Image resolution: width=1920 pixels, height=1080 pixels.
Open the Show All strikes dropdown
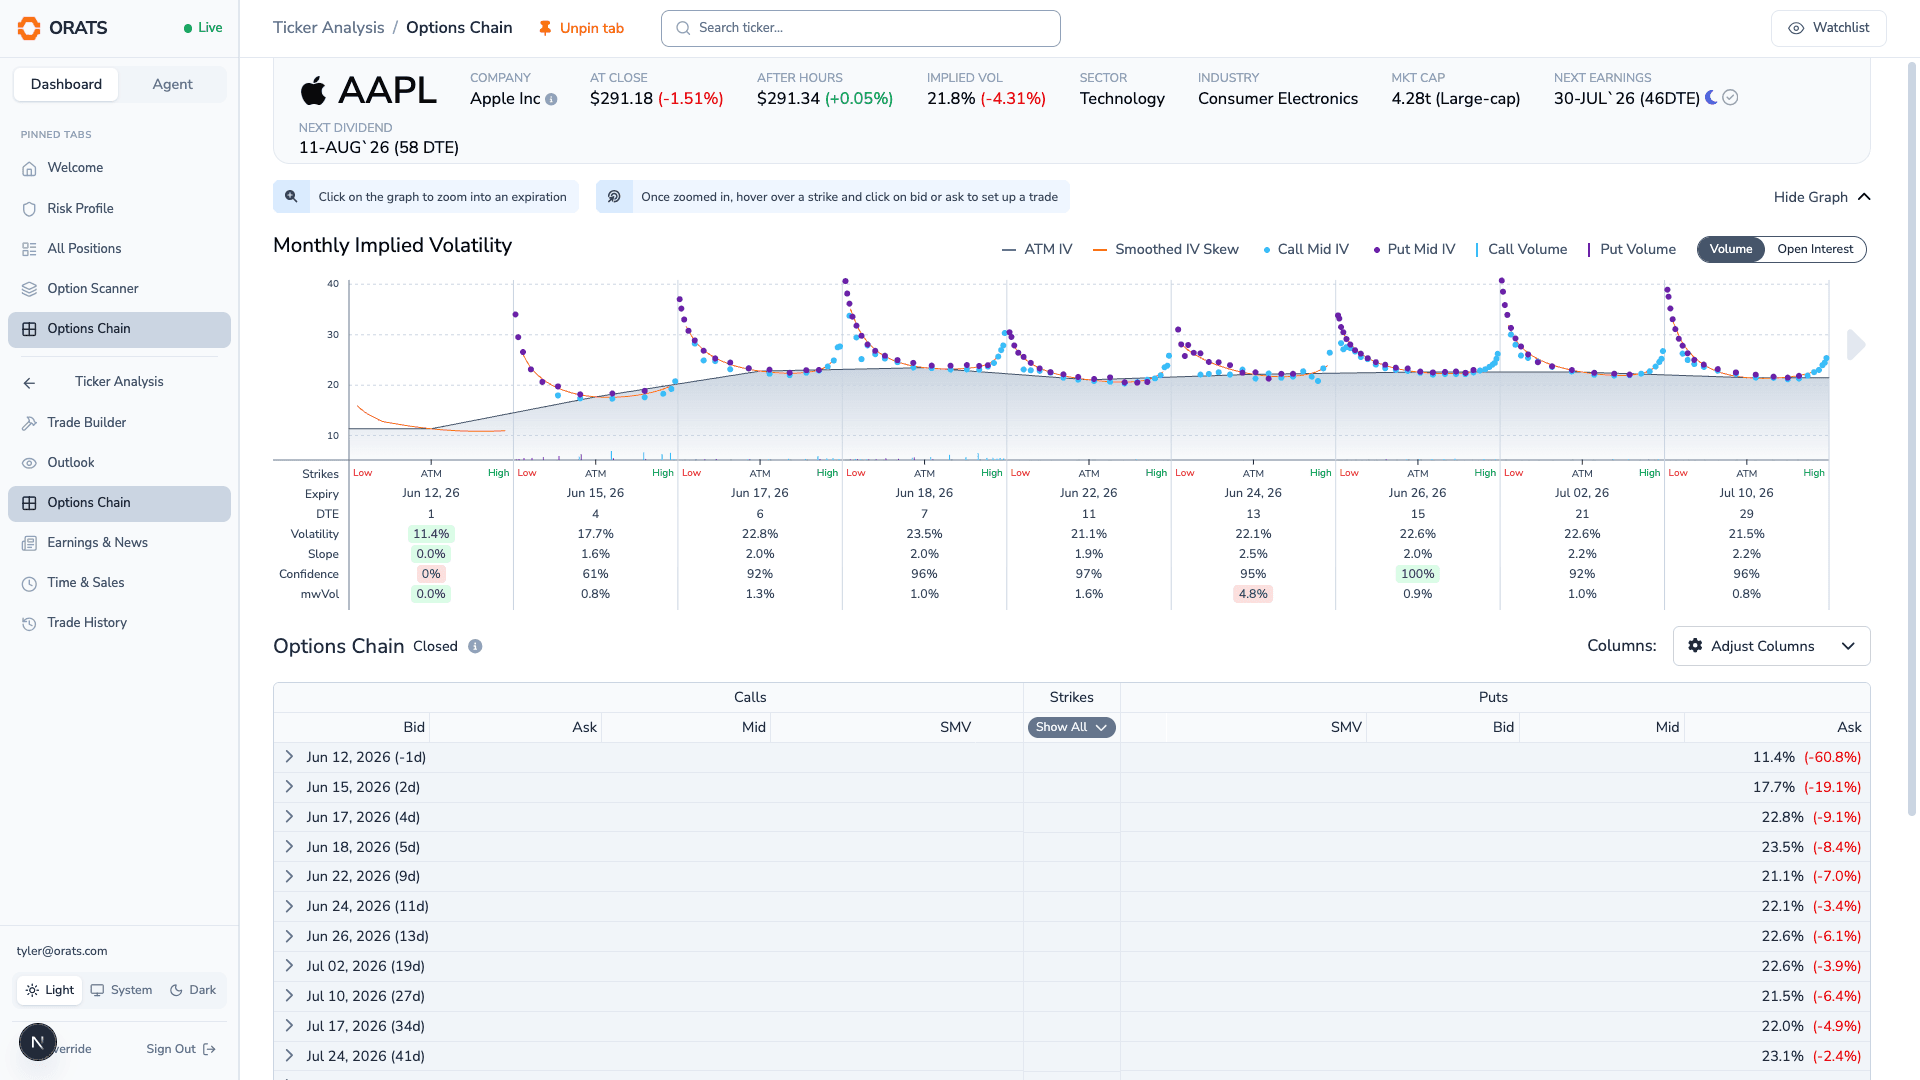(x=1071, y=727)
